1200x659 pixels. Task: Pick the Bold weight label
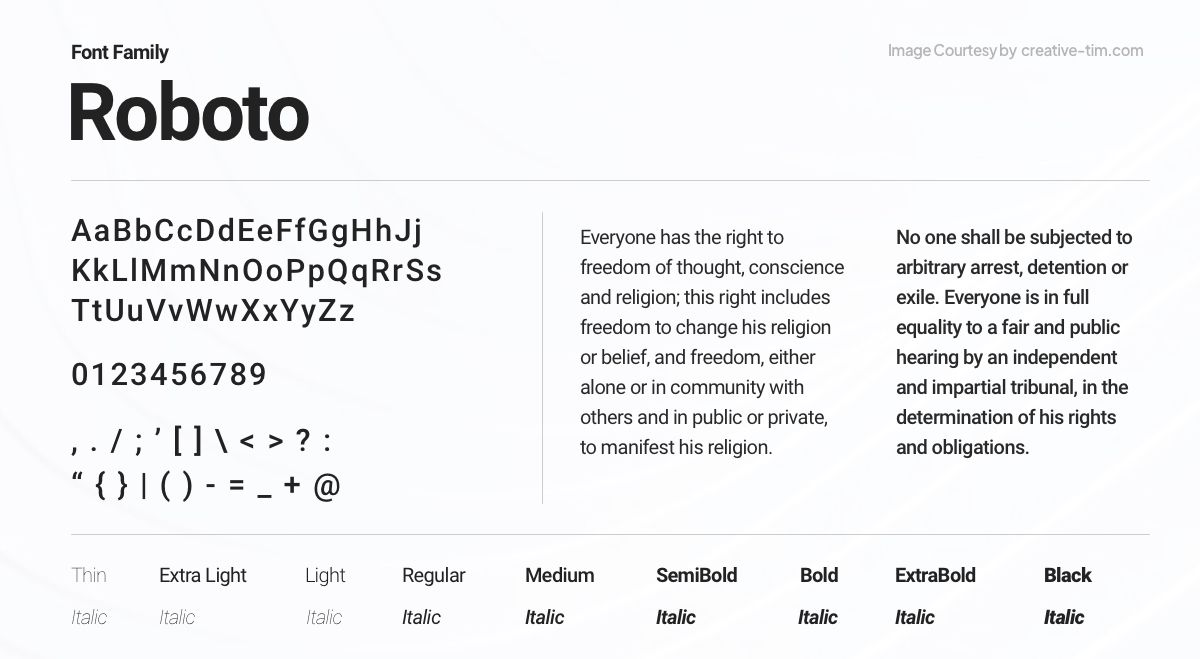[819, 575]
